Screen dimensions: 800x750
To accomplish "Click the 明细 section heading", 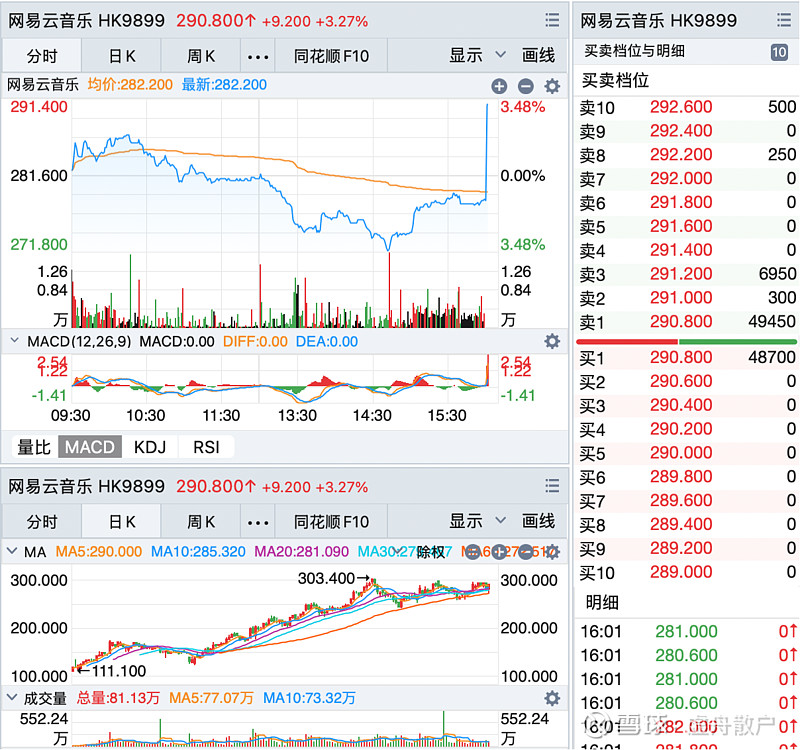I will 602,603.
